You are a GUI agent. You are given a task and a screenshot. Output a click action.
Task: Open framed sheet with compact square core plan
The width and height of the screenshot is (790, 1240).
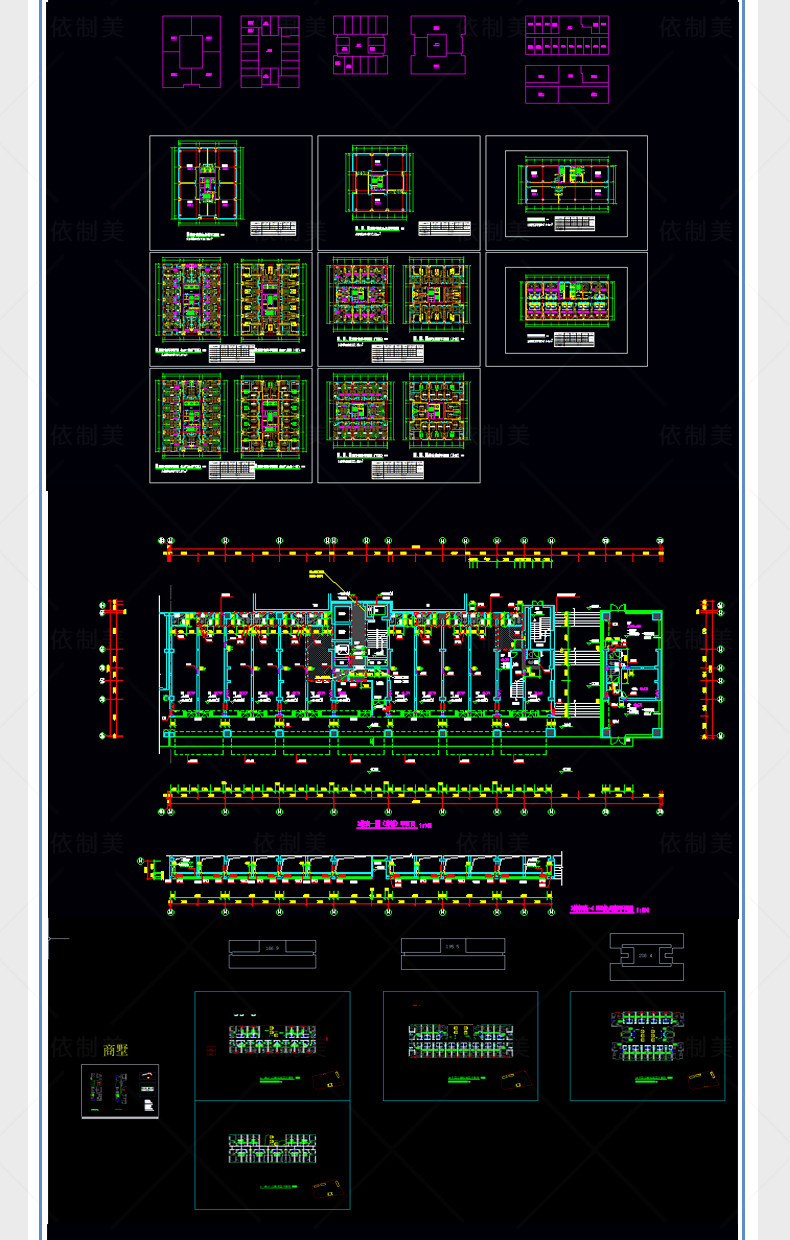(399, 193)
